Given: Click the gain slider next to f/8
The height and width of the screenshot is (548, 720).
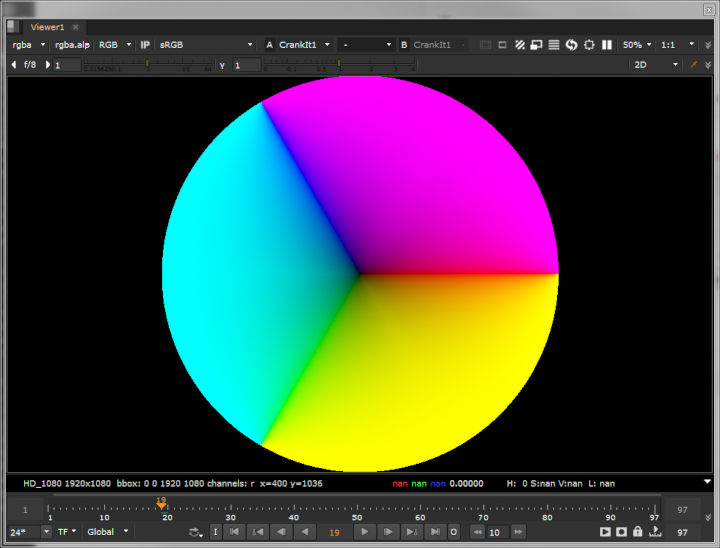Looking at the screenshot, I should (150, 64).
